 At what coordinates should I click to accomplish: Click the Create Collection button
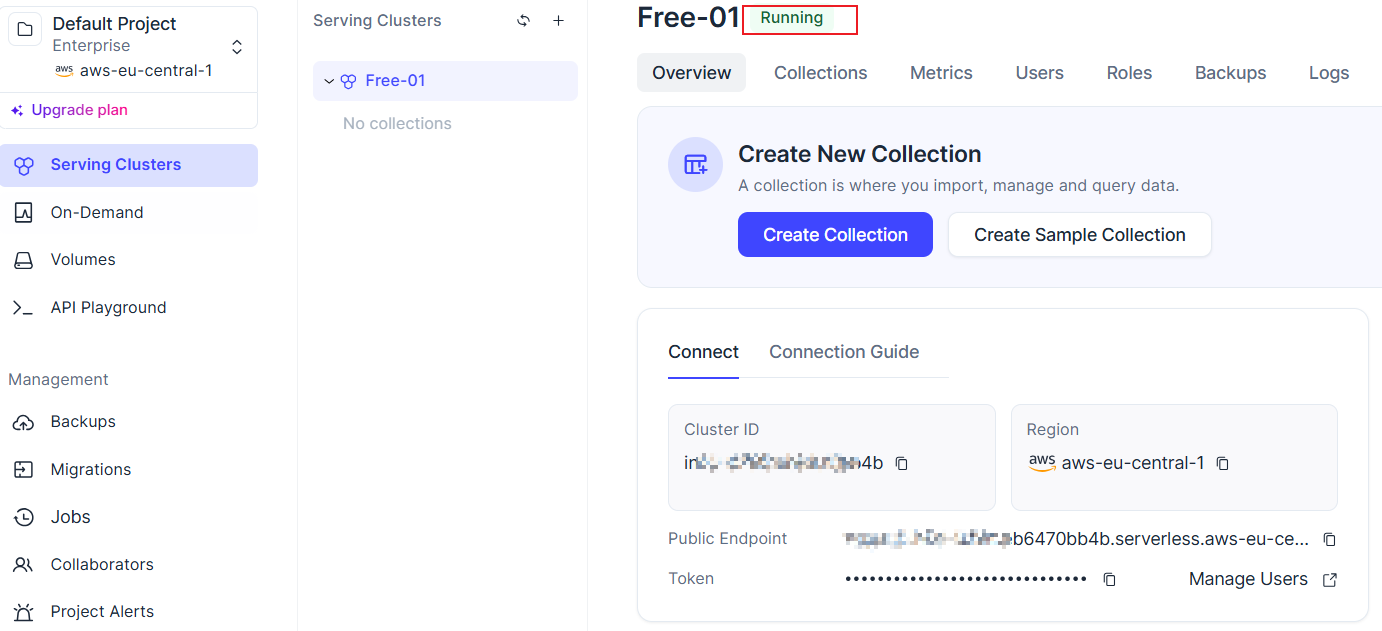tap(835, 235)
